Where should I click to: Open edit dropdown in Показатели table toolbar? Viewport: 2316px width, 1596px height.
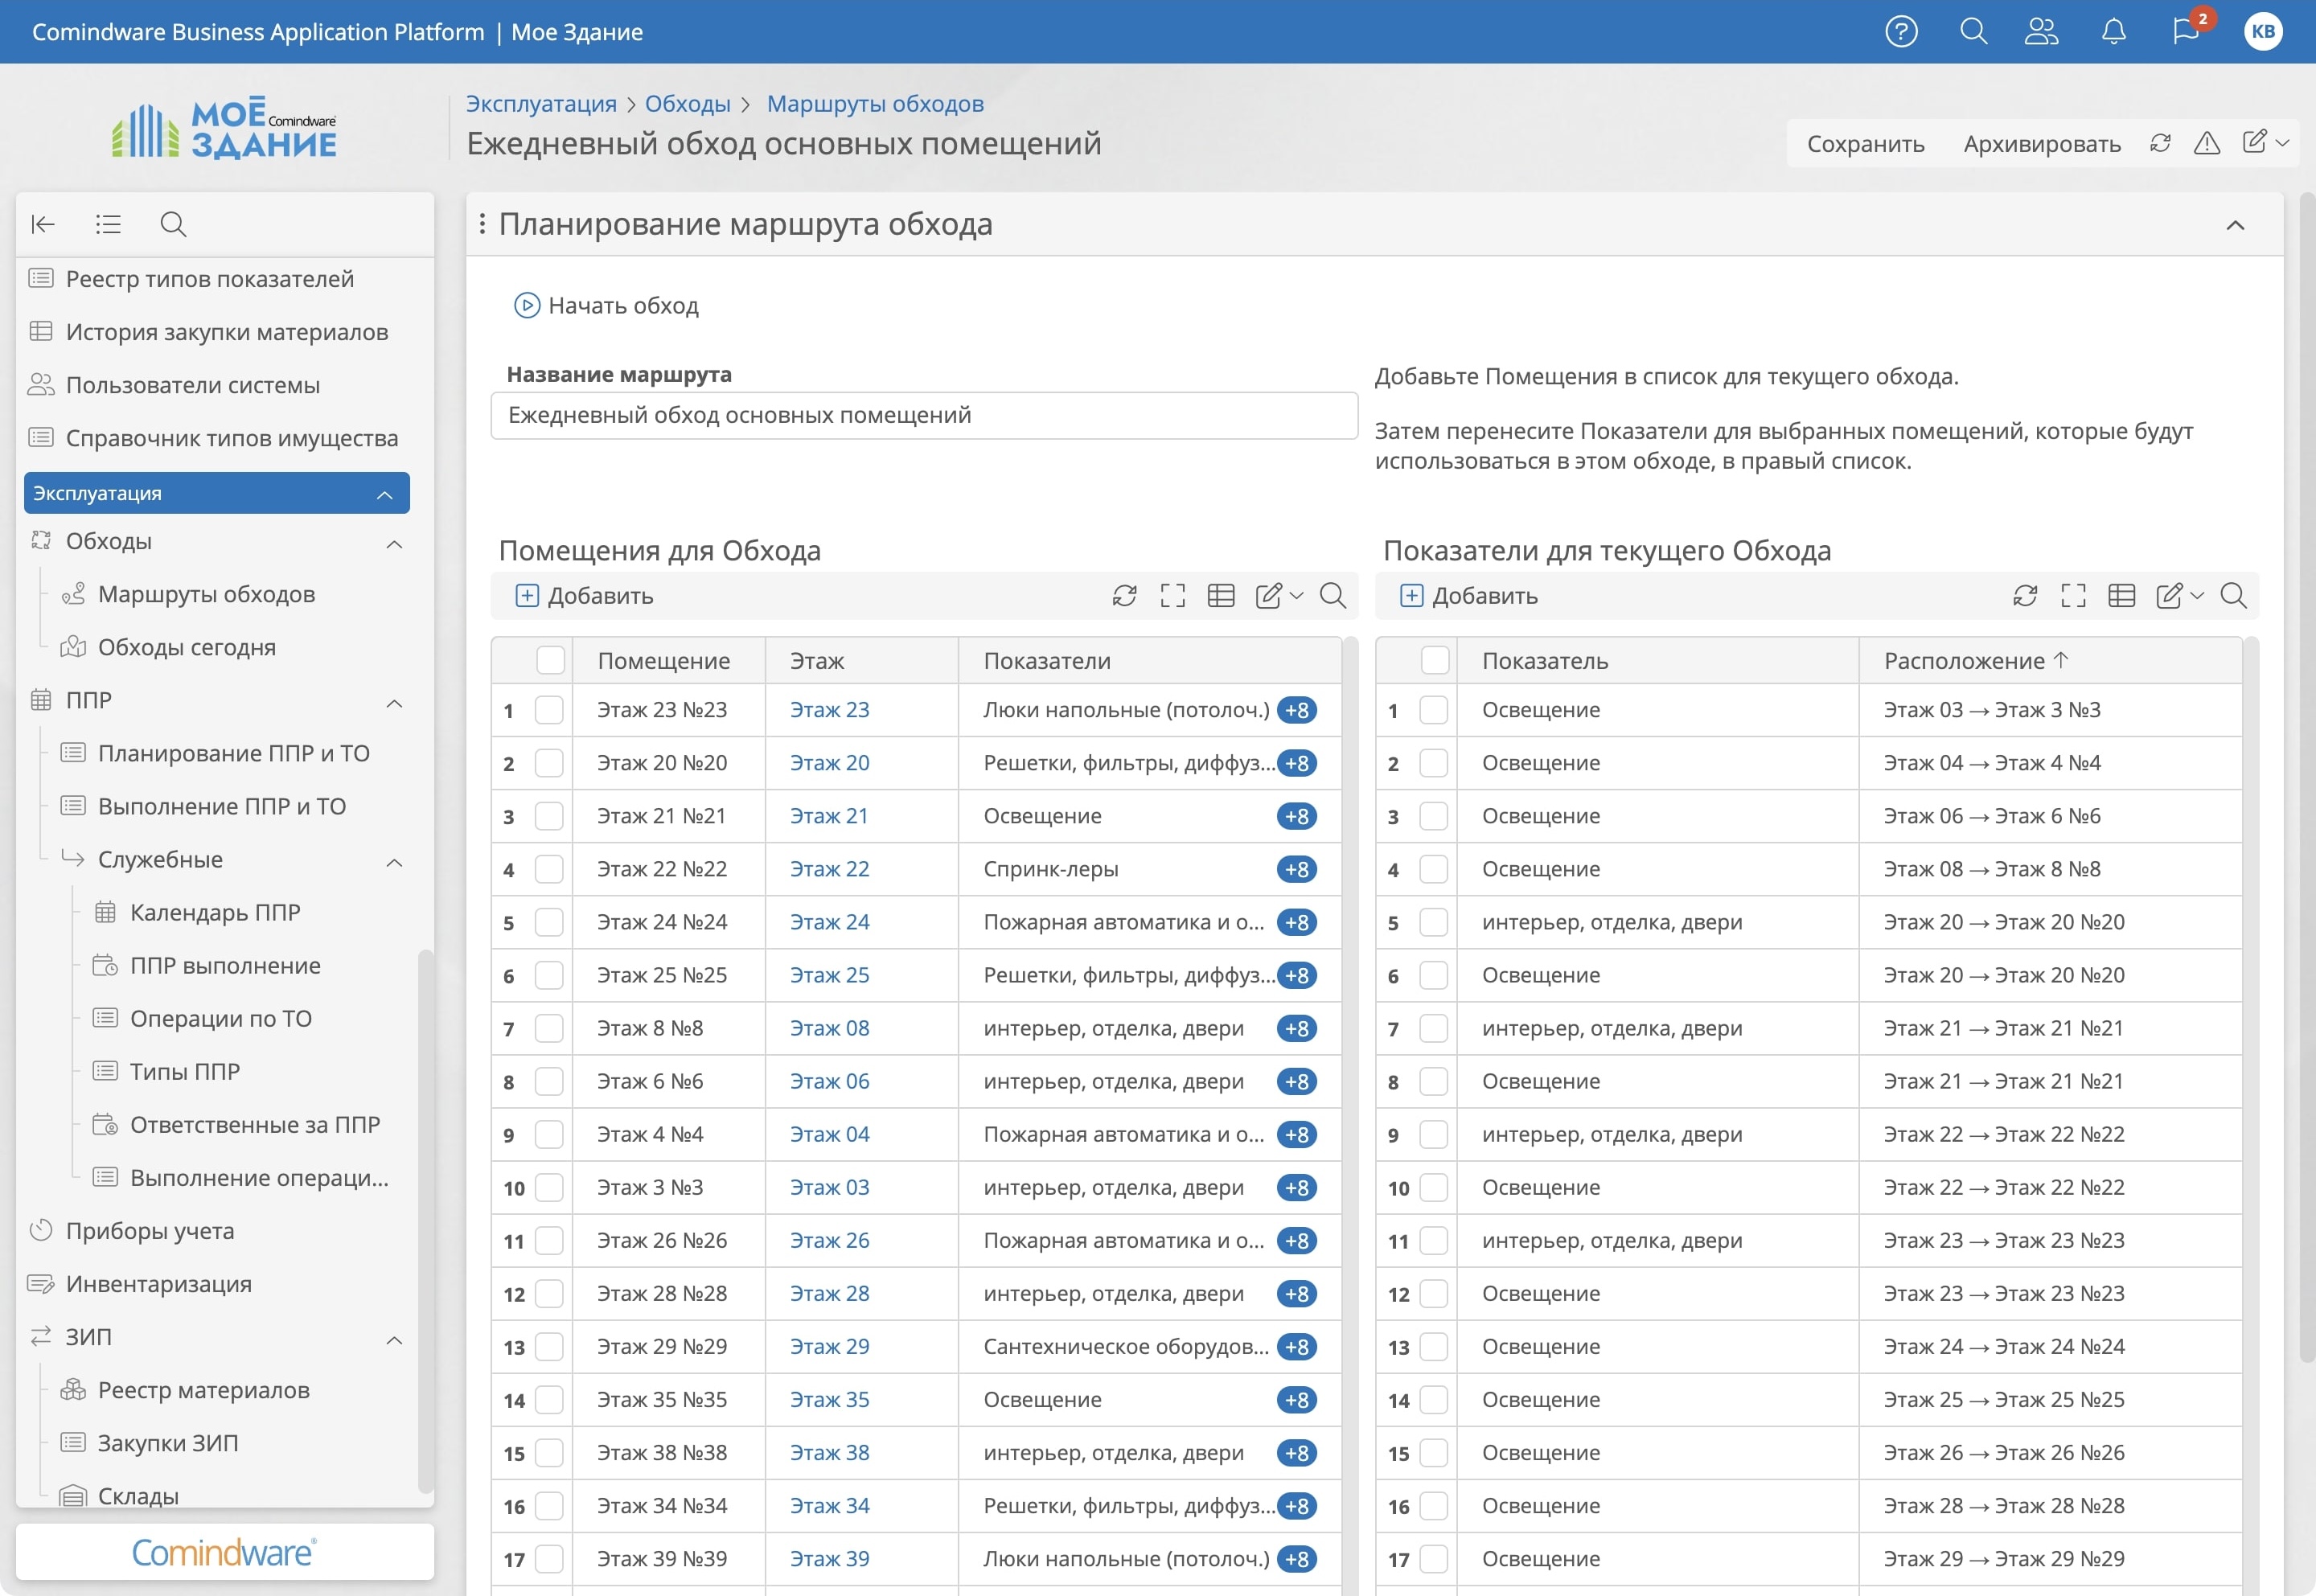pyautogui.click(x=2180, y=596)
